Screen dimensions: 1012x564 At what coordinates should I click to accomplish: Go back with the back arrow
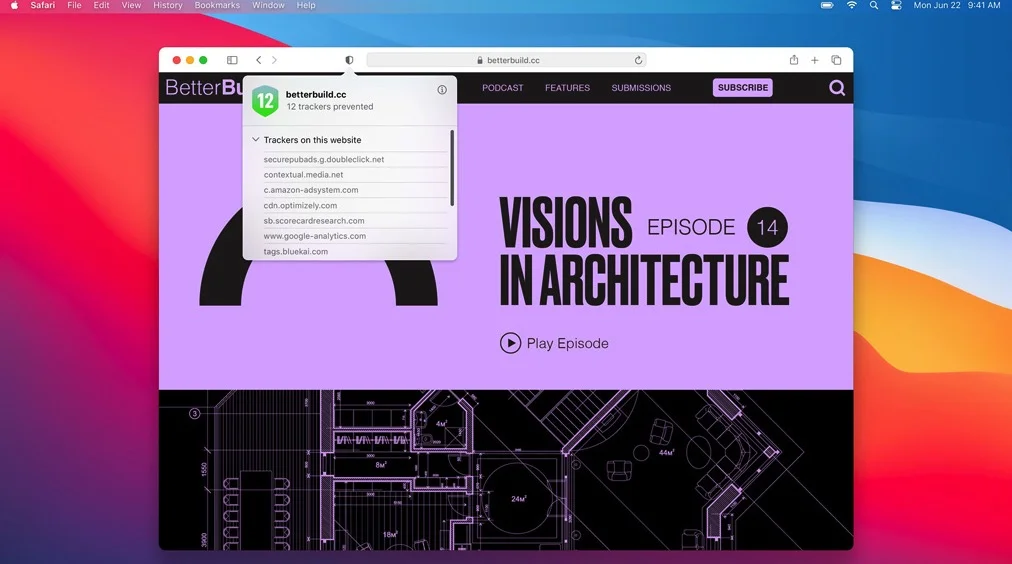tap(258, 60)
